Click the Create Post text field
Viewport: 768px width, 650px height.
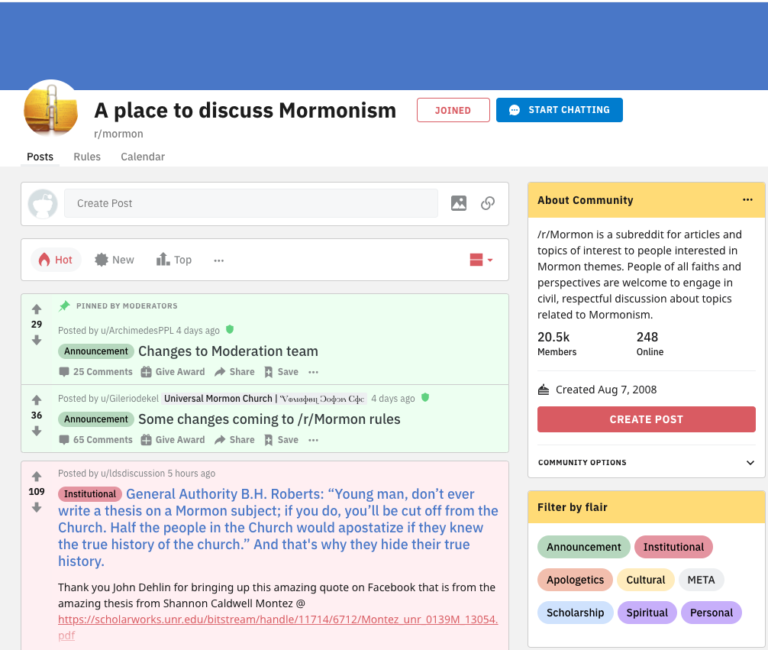(251, 203)
